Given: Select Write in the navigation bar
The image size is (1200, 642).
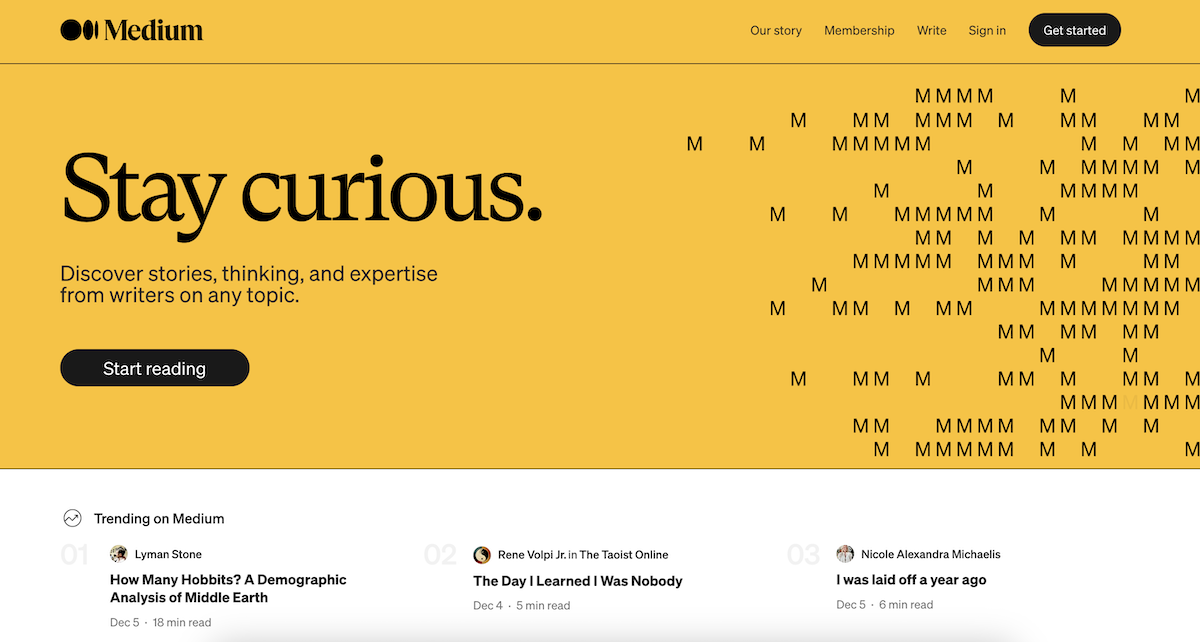Looking at the screenshot, I should 931,31.
